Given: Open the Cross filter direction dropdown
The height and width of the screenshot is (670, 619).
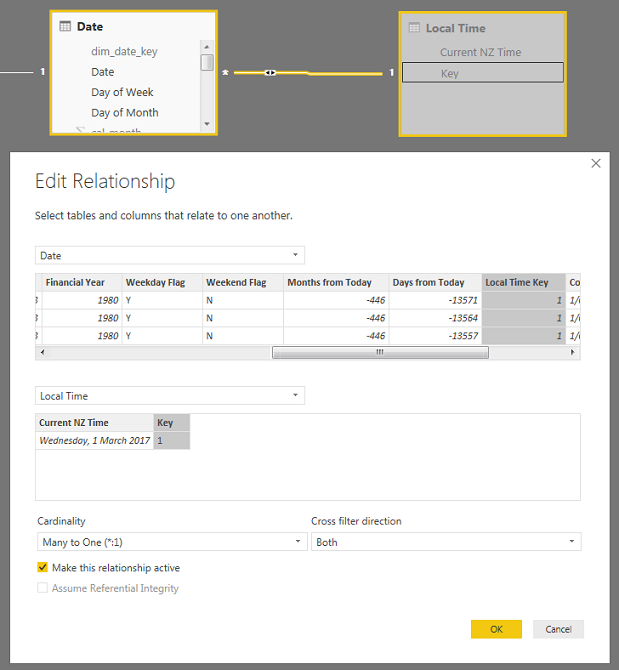Looking at the screenshot, I should [x=446, y=542].
